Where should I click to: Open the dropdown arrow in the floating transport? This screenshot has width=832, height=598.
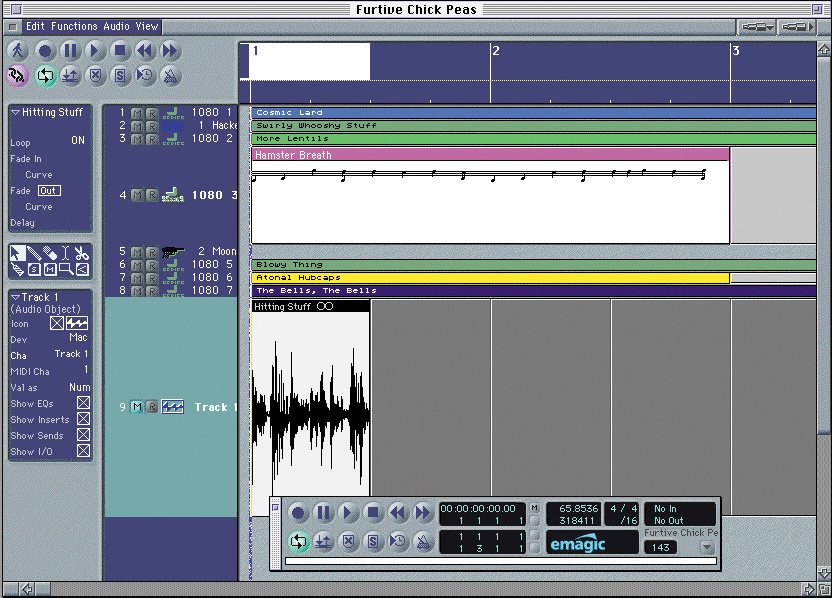707,547
